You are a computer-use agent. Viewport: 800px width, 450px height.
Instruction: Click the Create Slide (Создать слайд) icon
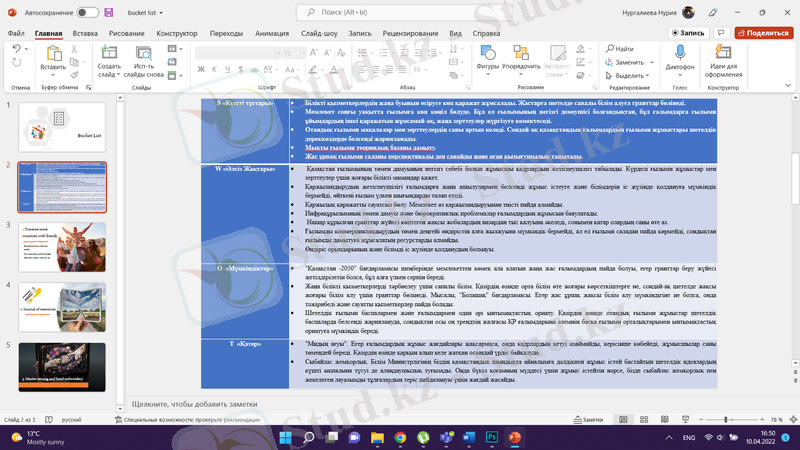[109, 54]
